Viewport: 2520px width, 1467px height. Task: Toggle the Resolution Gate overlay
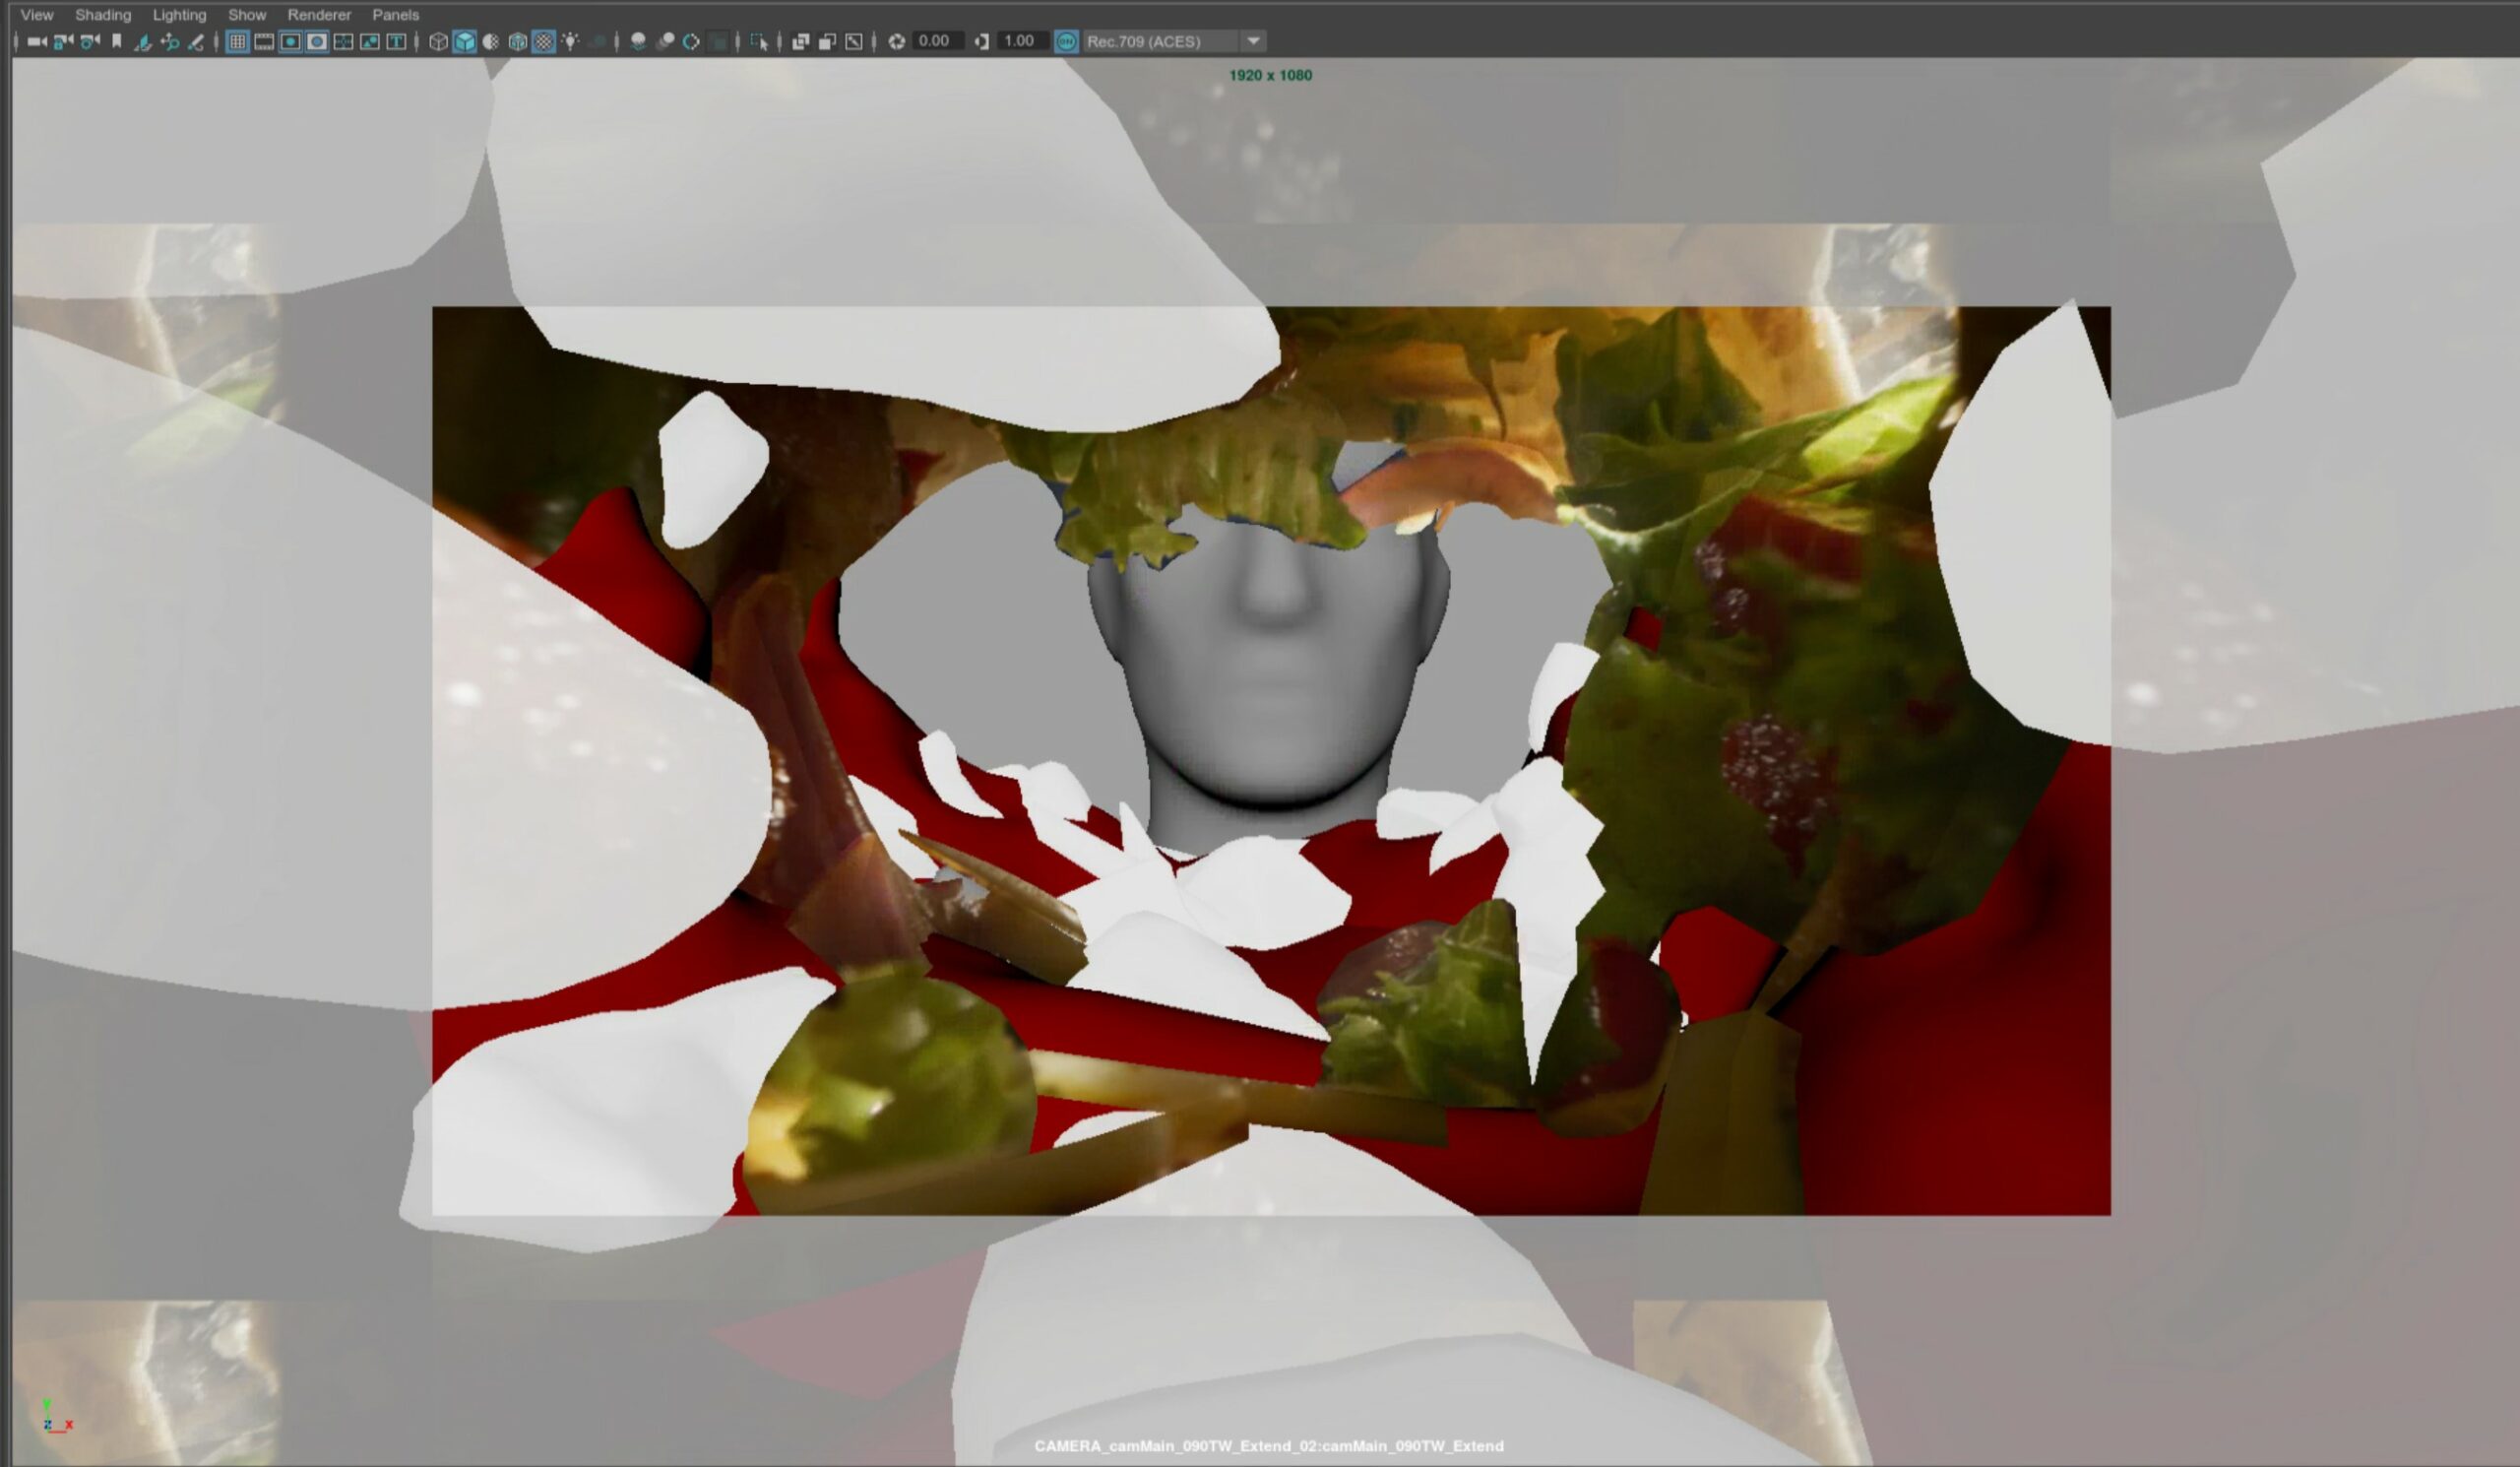coord(290,41)
